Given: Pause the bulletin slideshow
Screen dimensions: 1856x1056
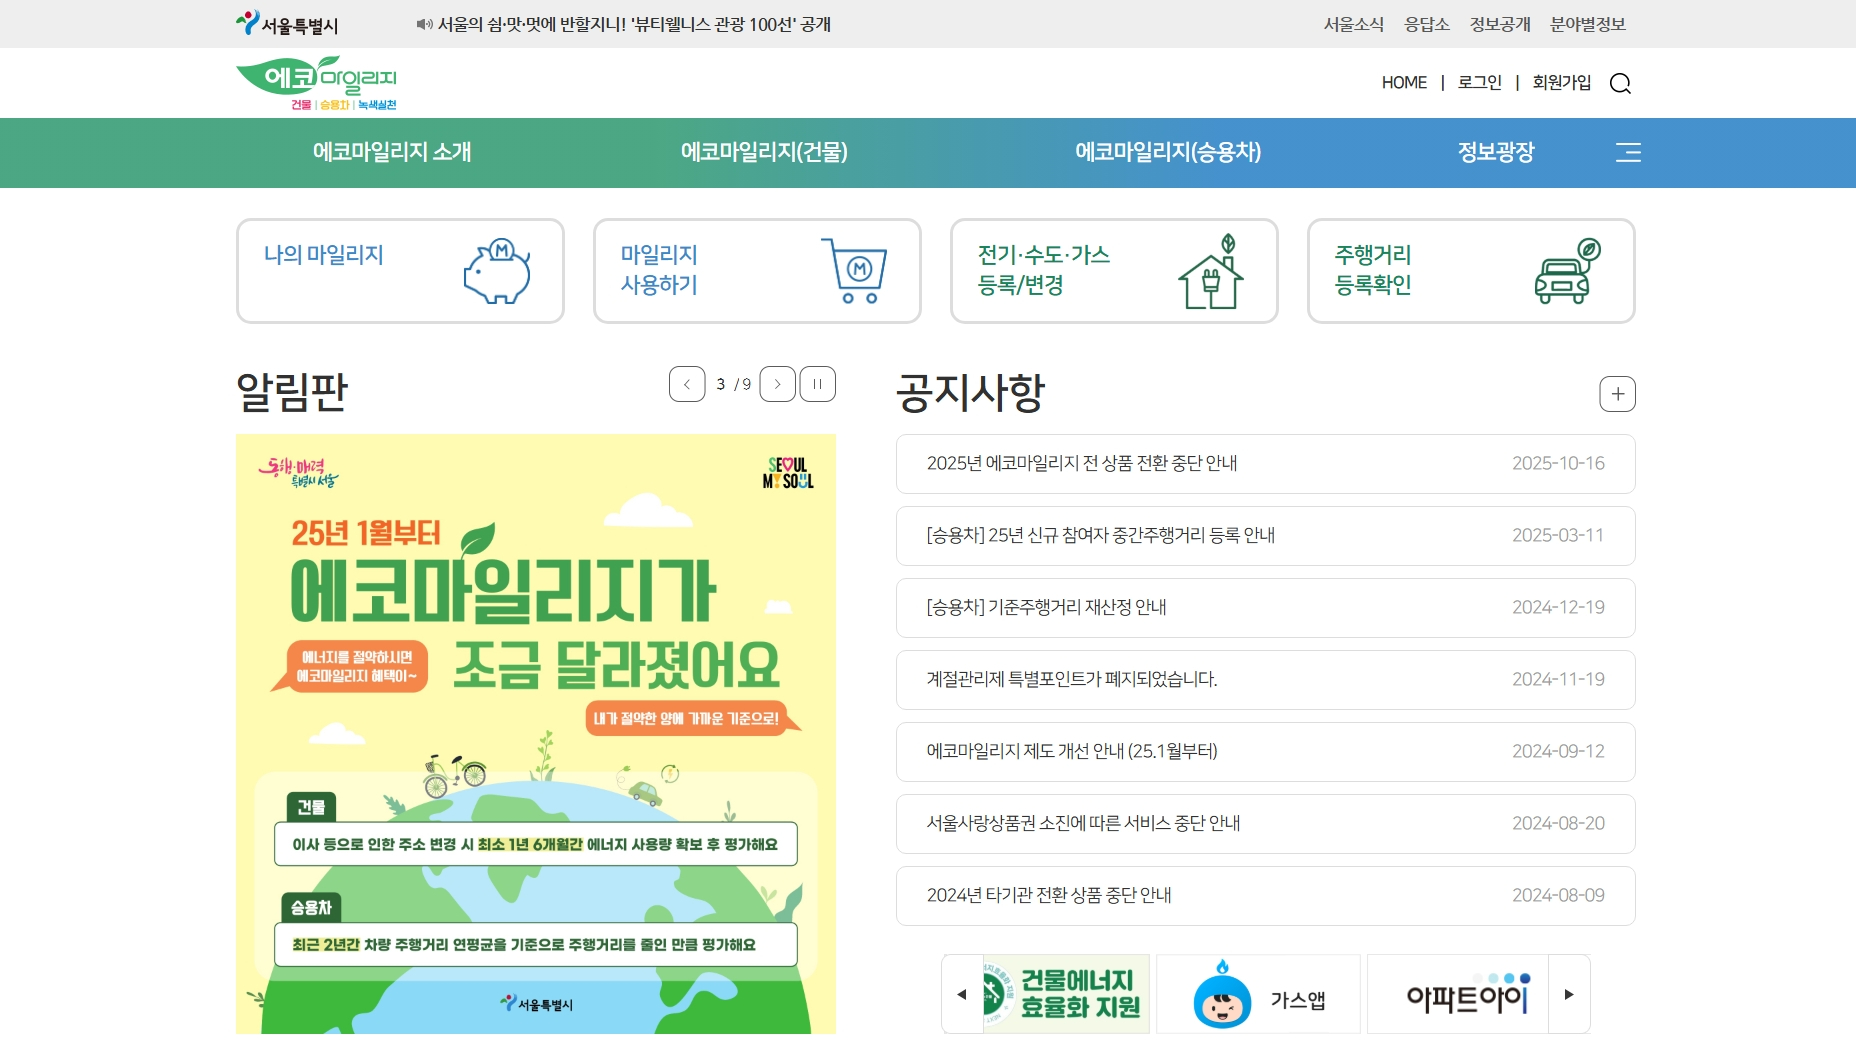Looking at the screenshot, I should click(x=817, y=384).
